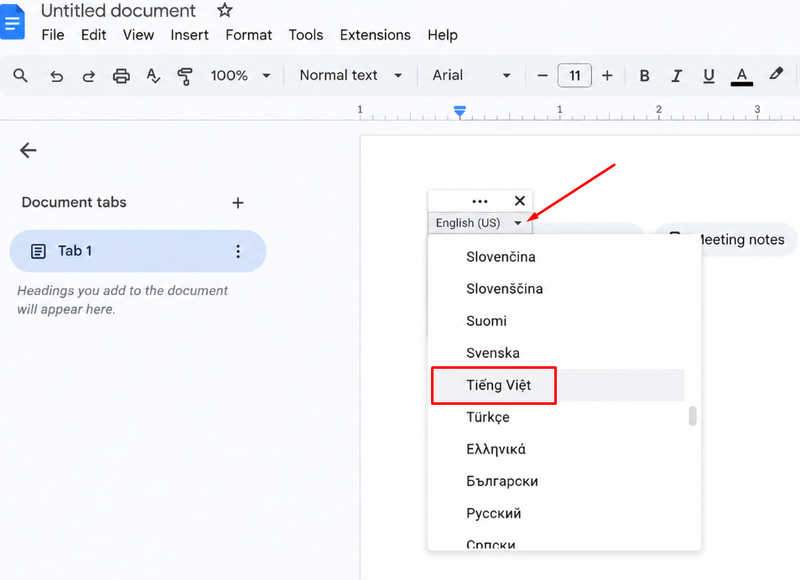This screenshot has width=800, height=580.
Task: Open the Edit menu
Action: click(93, 35)
